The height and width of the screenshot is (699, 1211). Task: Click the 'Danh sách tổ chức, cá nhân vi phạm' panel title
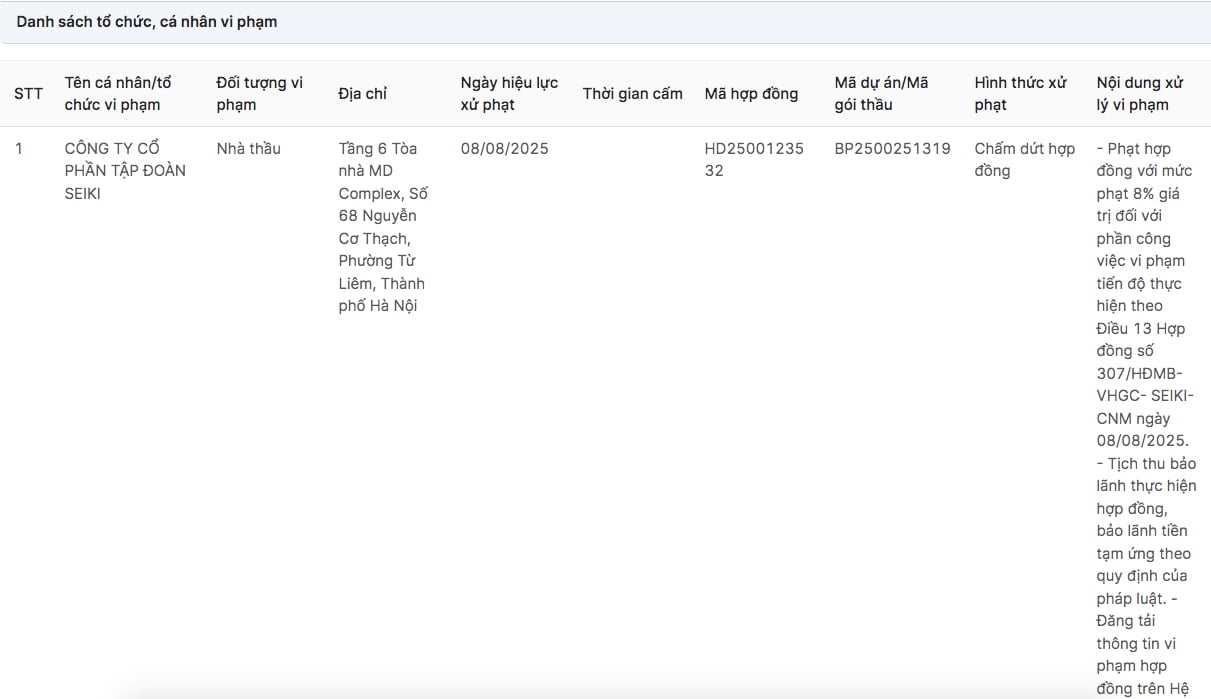(x=147, y=22)
